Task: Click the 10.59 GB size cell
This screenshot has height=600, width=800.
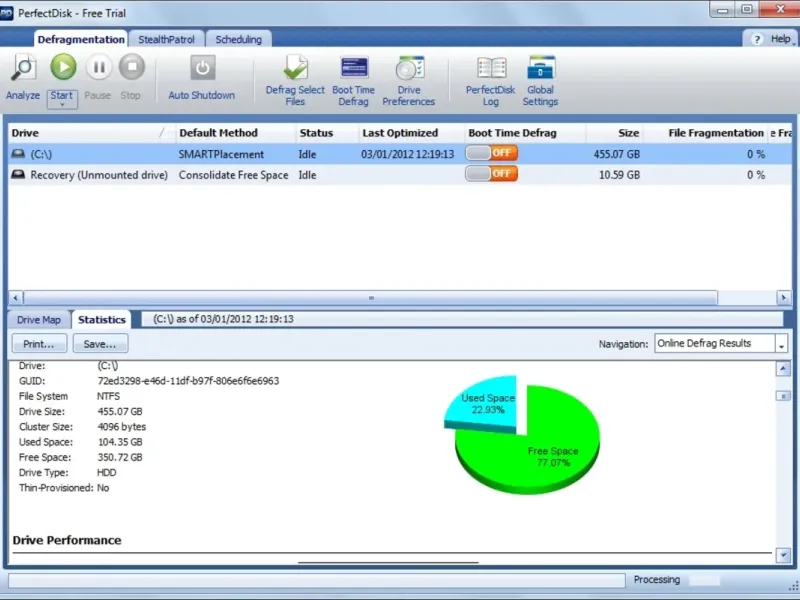Action: (x=619, y=175)
